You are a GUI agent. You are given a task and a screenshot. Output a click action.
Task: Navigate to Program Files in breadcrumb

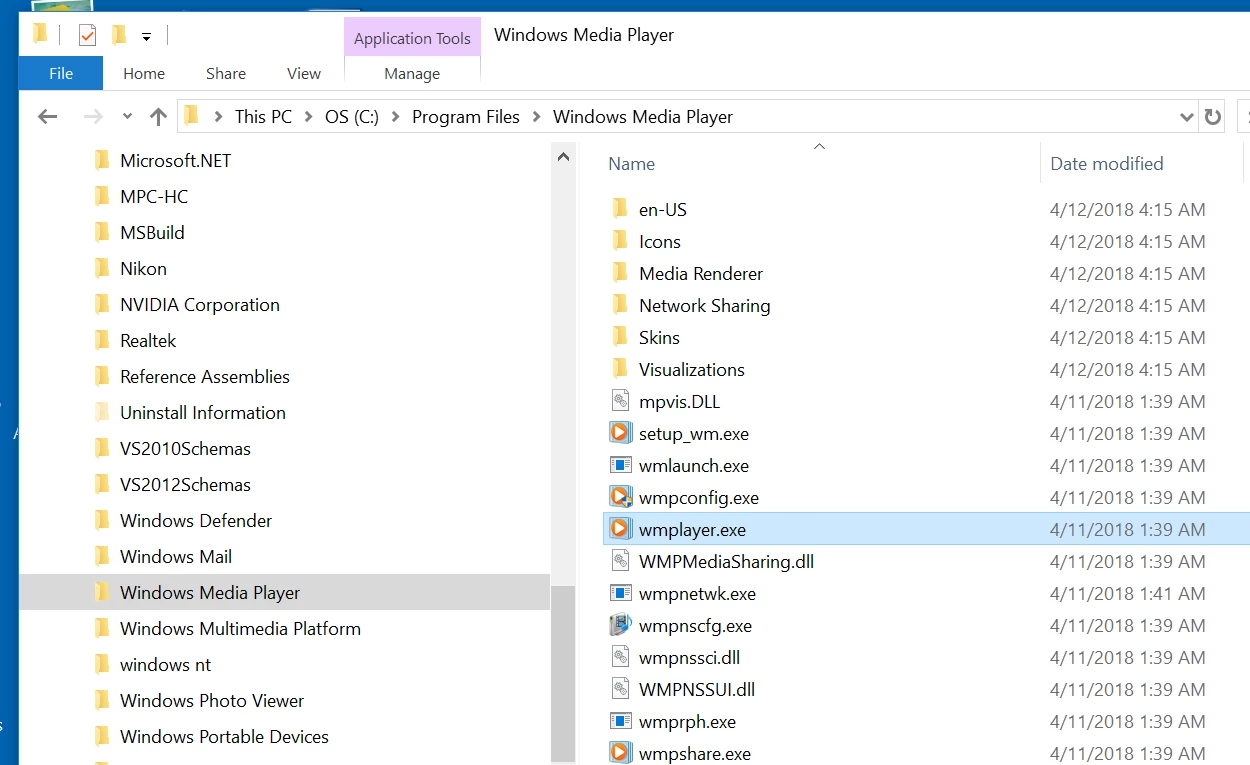pos(466,117)
